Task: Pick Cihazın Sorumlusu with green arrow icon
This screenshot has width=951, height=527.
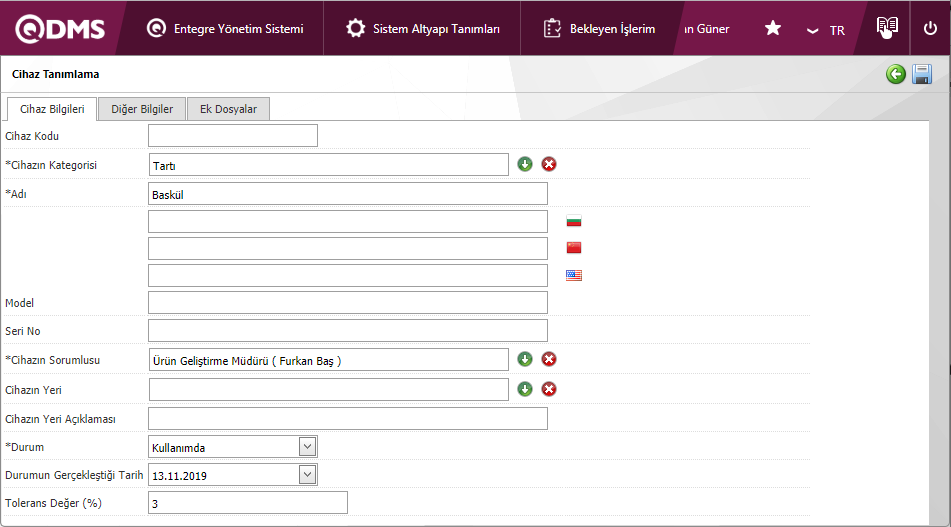Action: coord(525,359)
